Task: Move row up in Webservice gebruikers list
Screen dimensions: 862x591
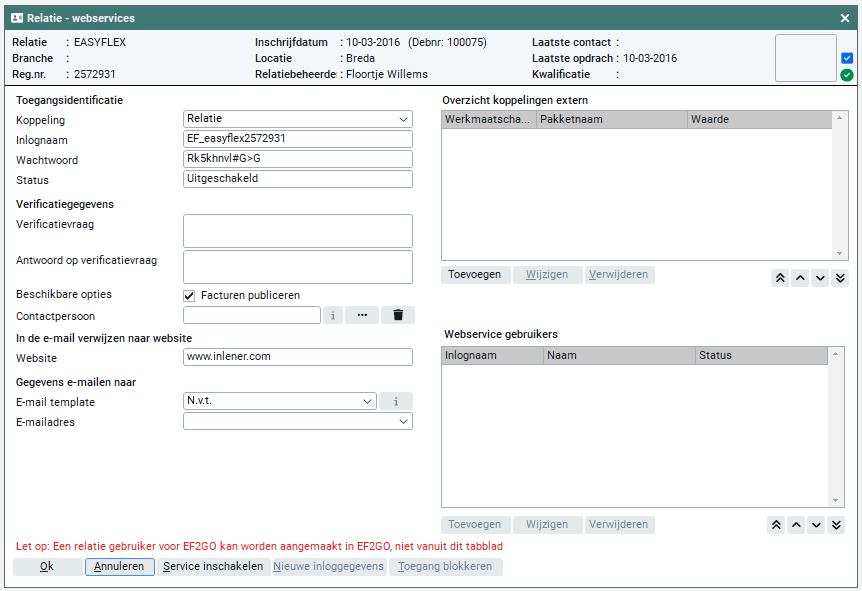Action: point(799,525)
